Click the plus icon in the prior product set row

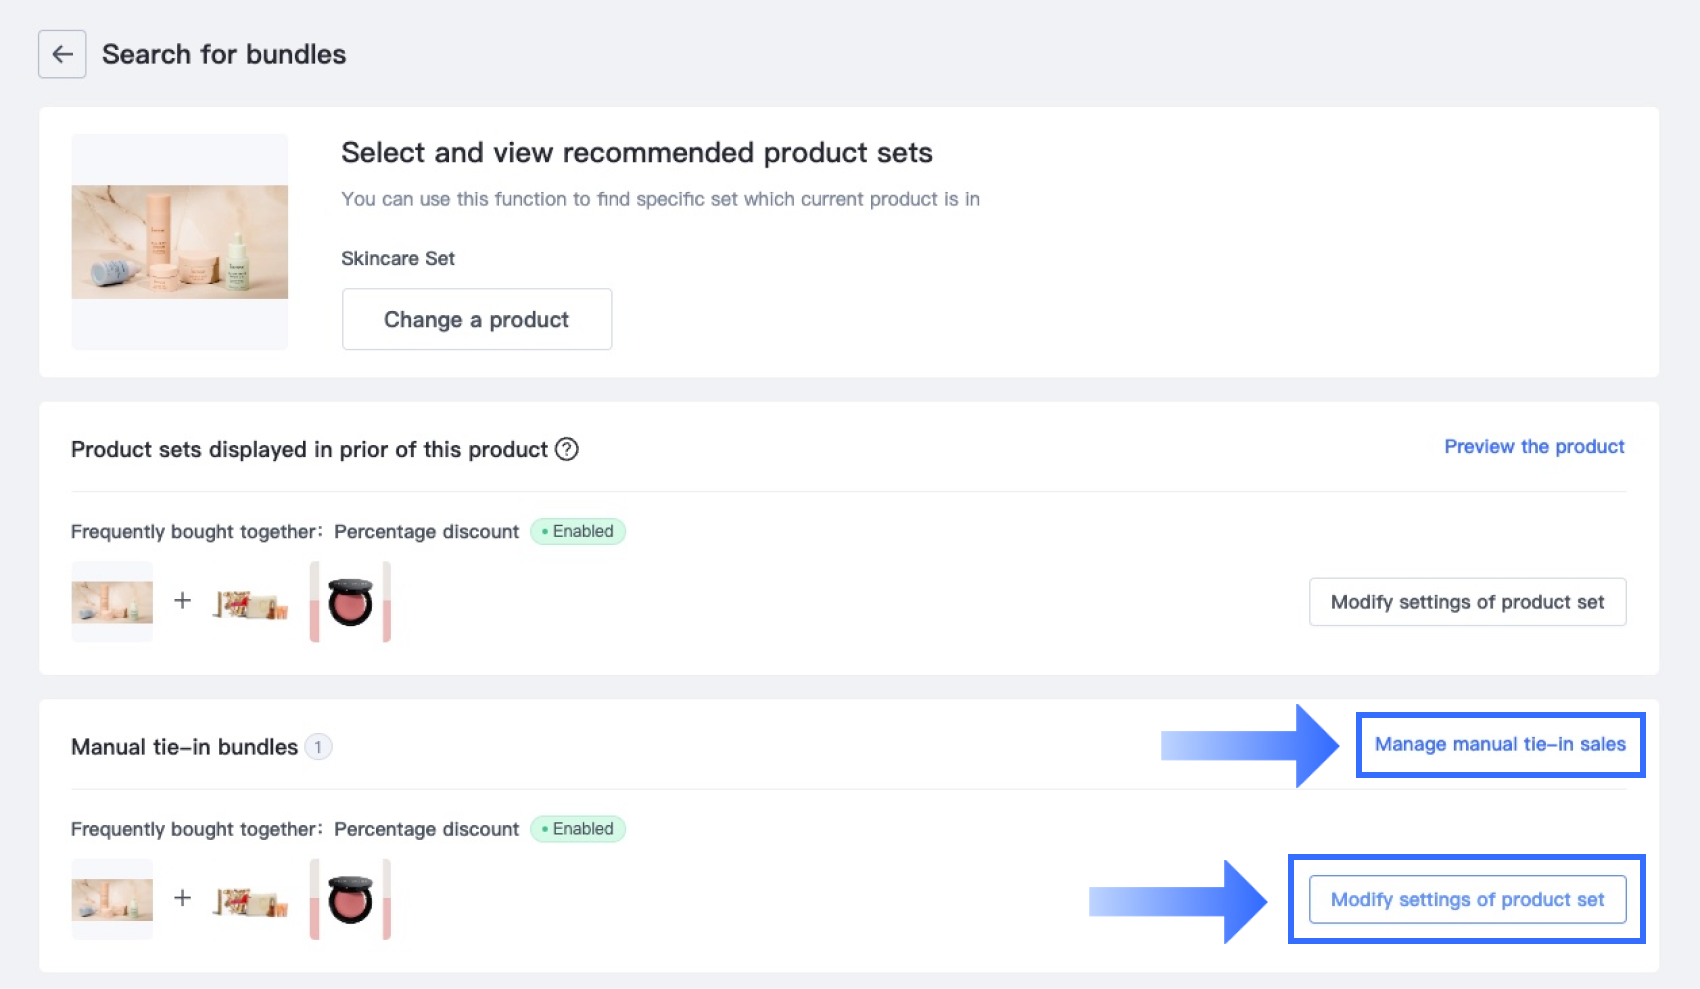pos(182,600)
